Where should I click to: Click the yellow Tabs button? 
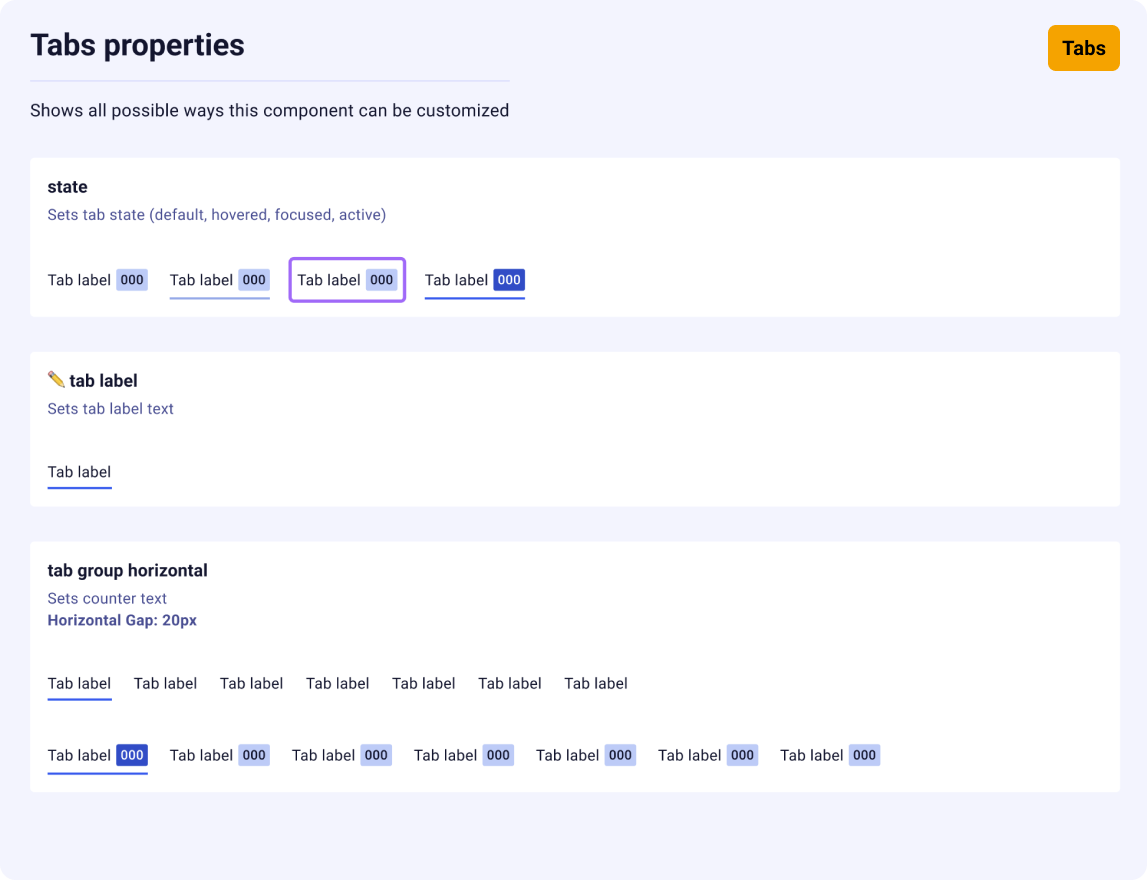point(1084,47)
